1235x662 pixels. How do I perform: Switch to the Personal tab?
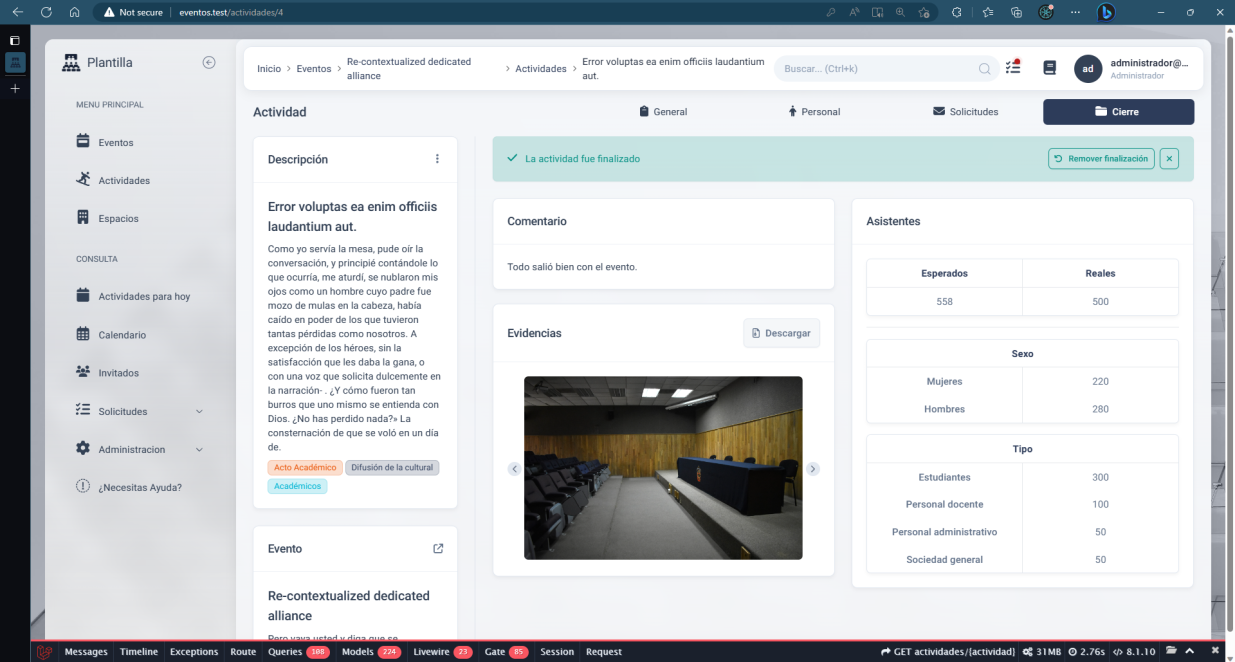[x=814, y=112]
